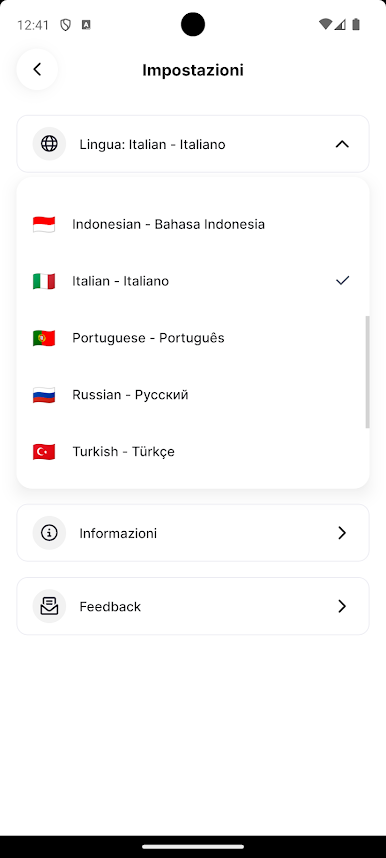Image resolution: width=386 pixels, height=858 pixels.
Task: Click the Russian flag icon
Action: click(44, 395)
